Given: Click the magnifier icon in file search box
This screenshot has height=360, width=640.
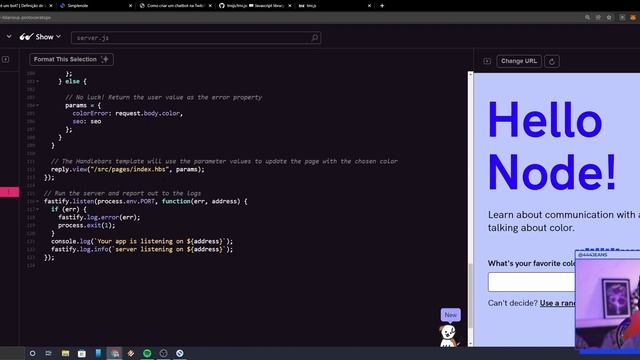Looking at the screenshot, I should 314,38.
